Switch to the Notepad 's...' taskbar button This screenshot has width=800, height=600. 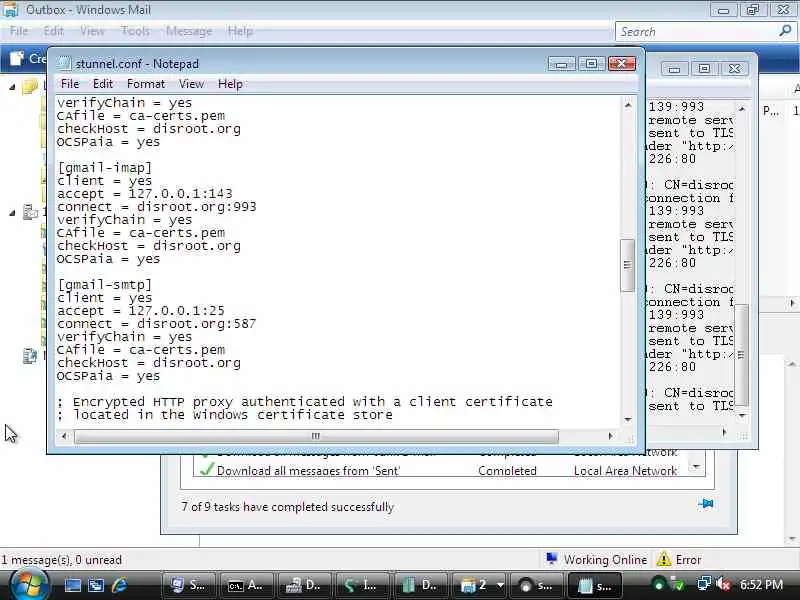click(595, 586)
